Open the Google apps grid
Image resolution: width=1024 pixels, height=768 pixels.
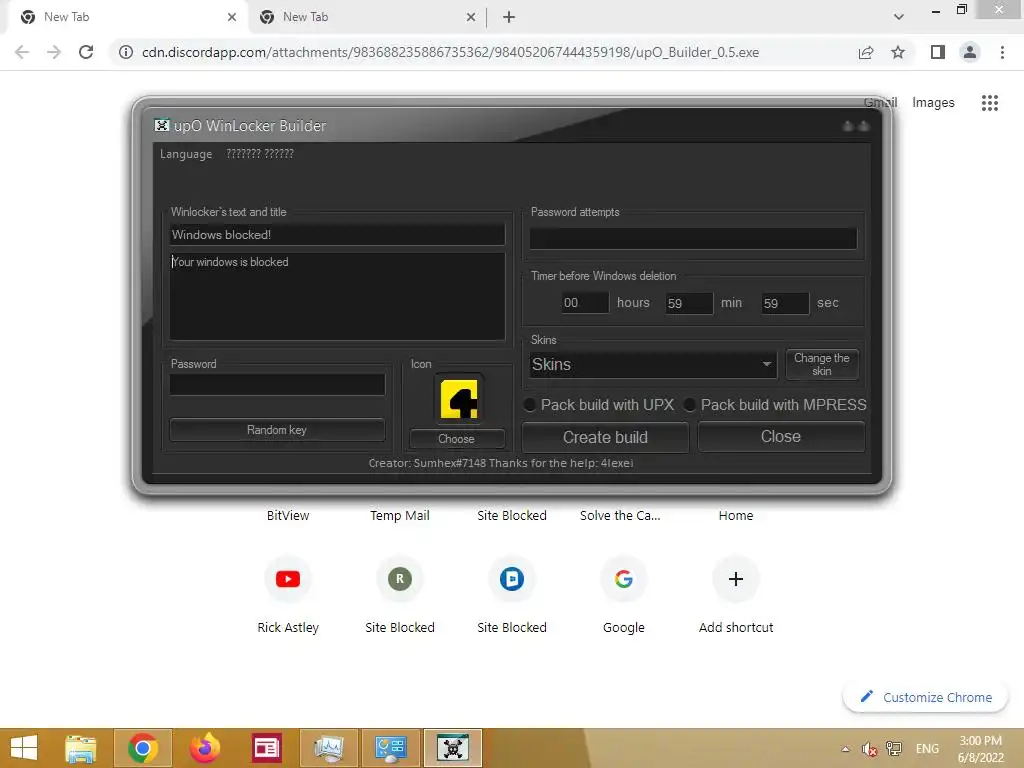pyautogui.click(x=990, y=103)
